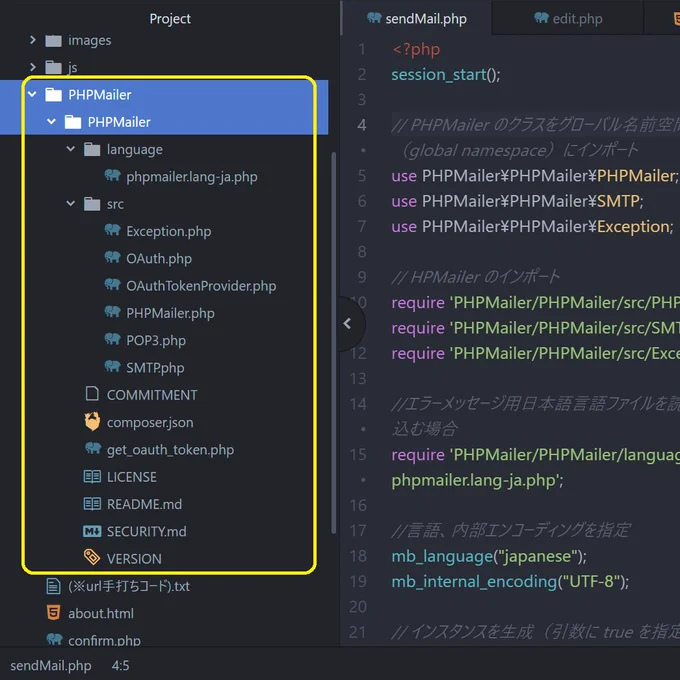This screenshot has height=680, width=680.
Task: Click the top-level PHPMailer folder icon
Action: click(x=53, y=95)
